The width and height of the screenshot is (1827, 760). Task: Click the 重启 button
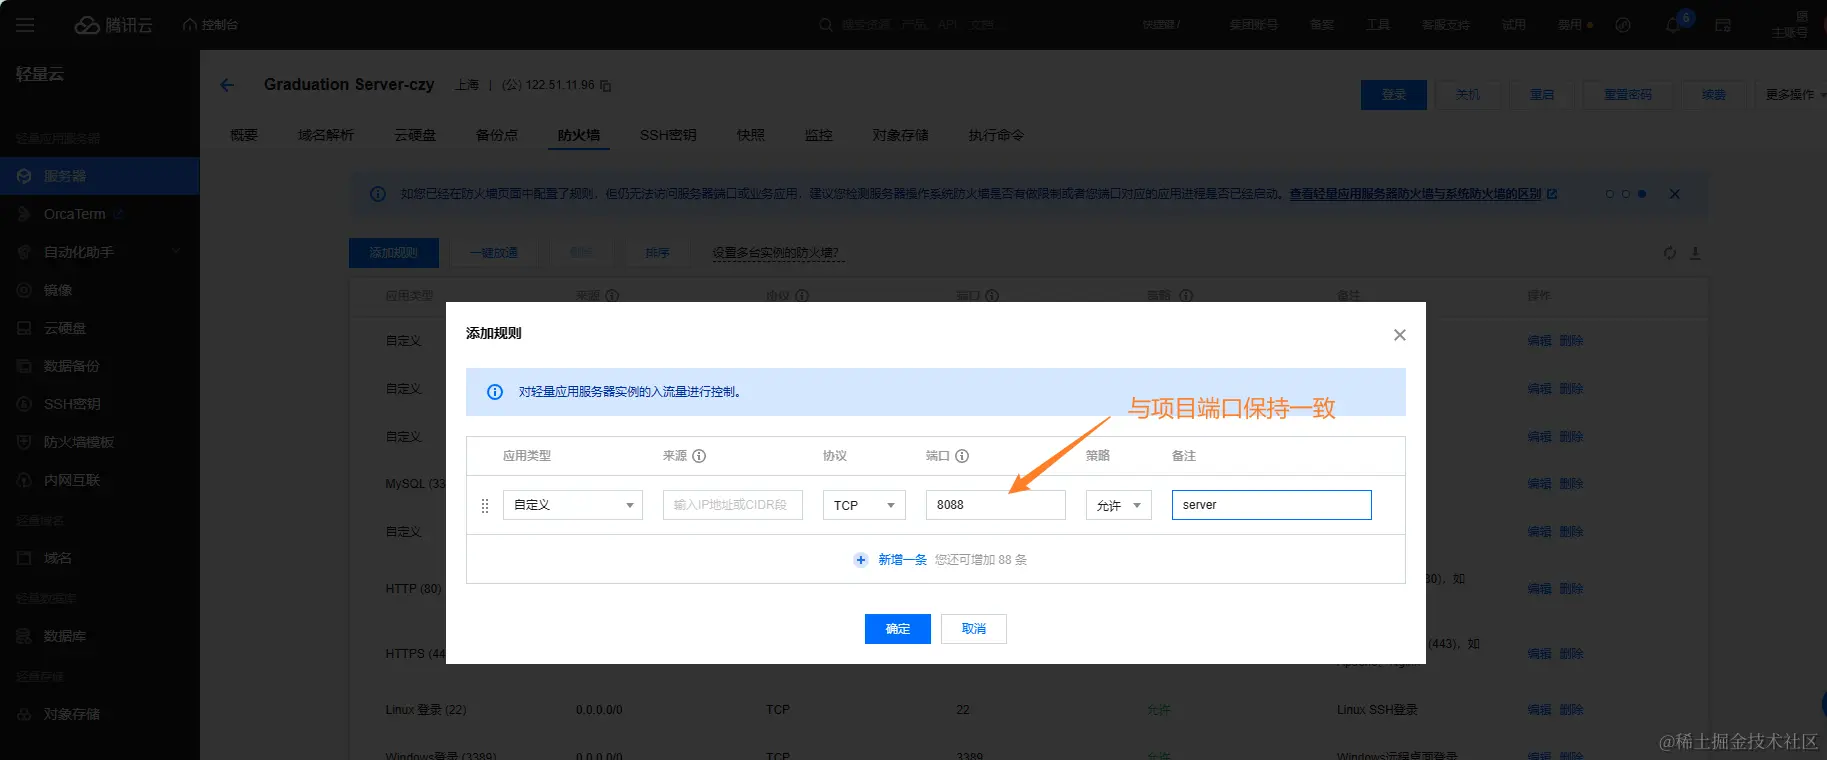tap(1542, 95)
